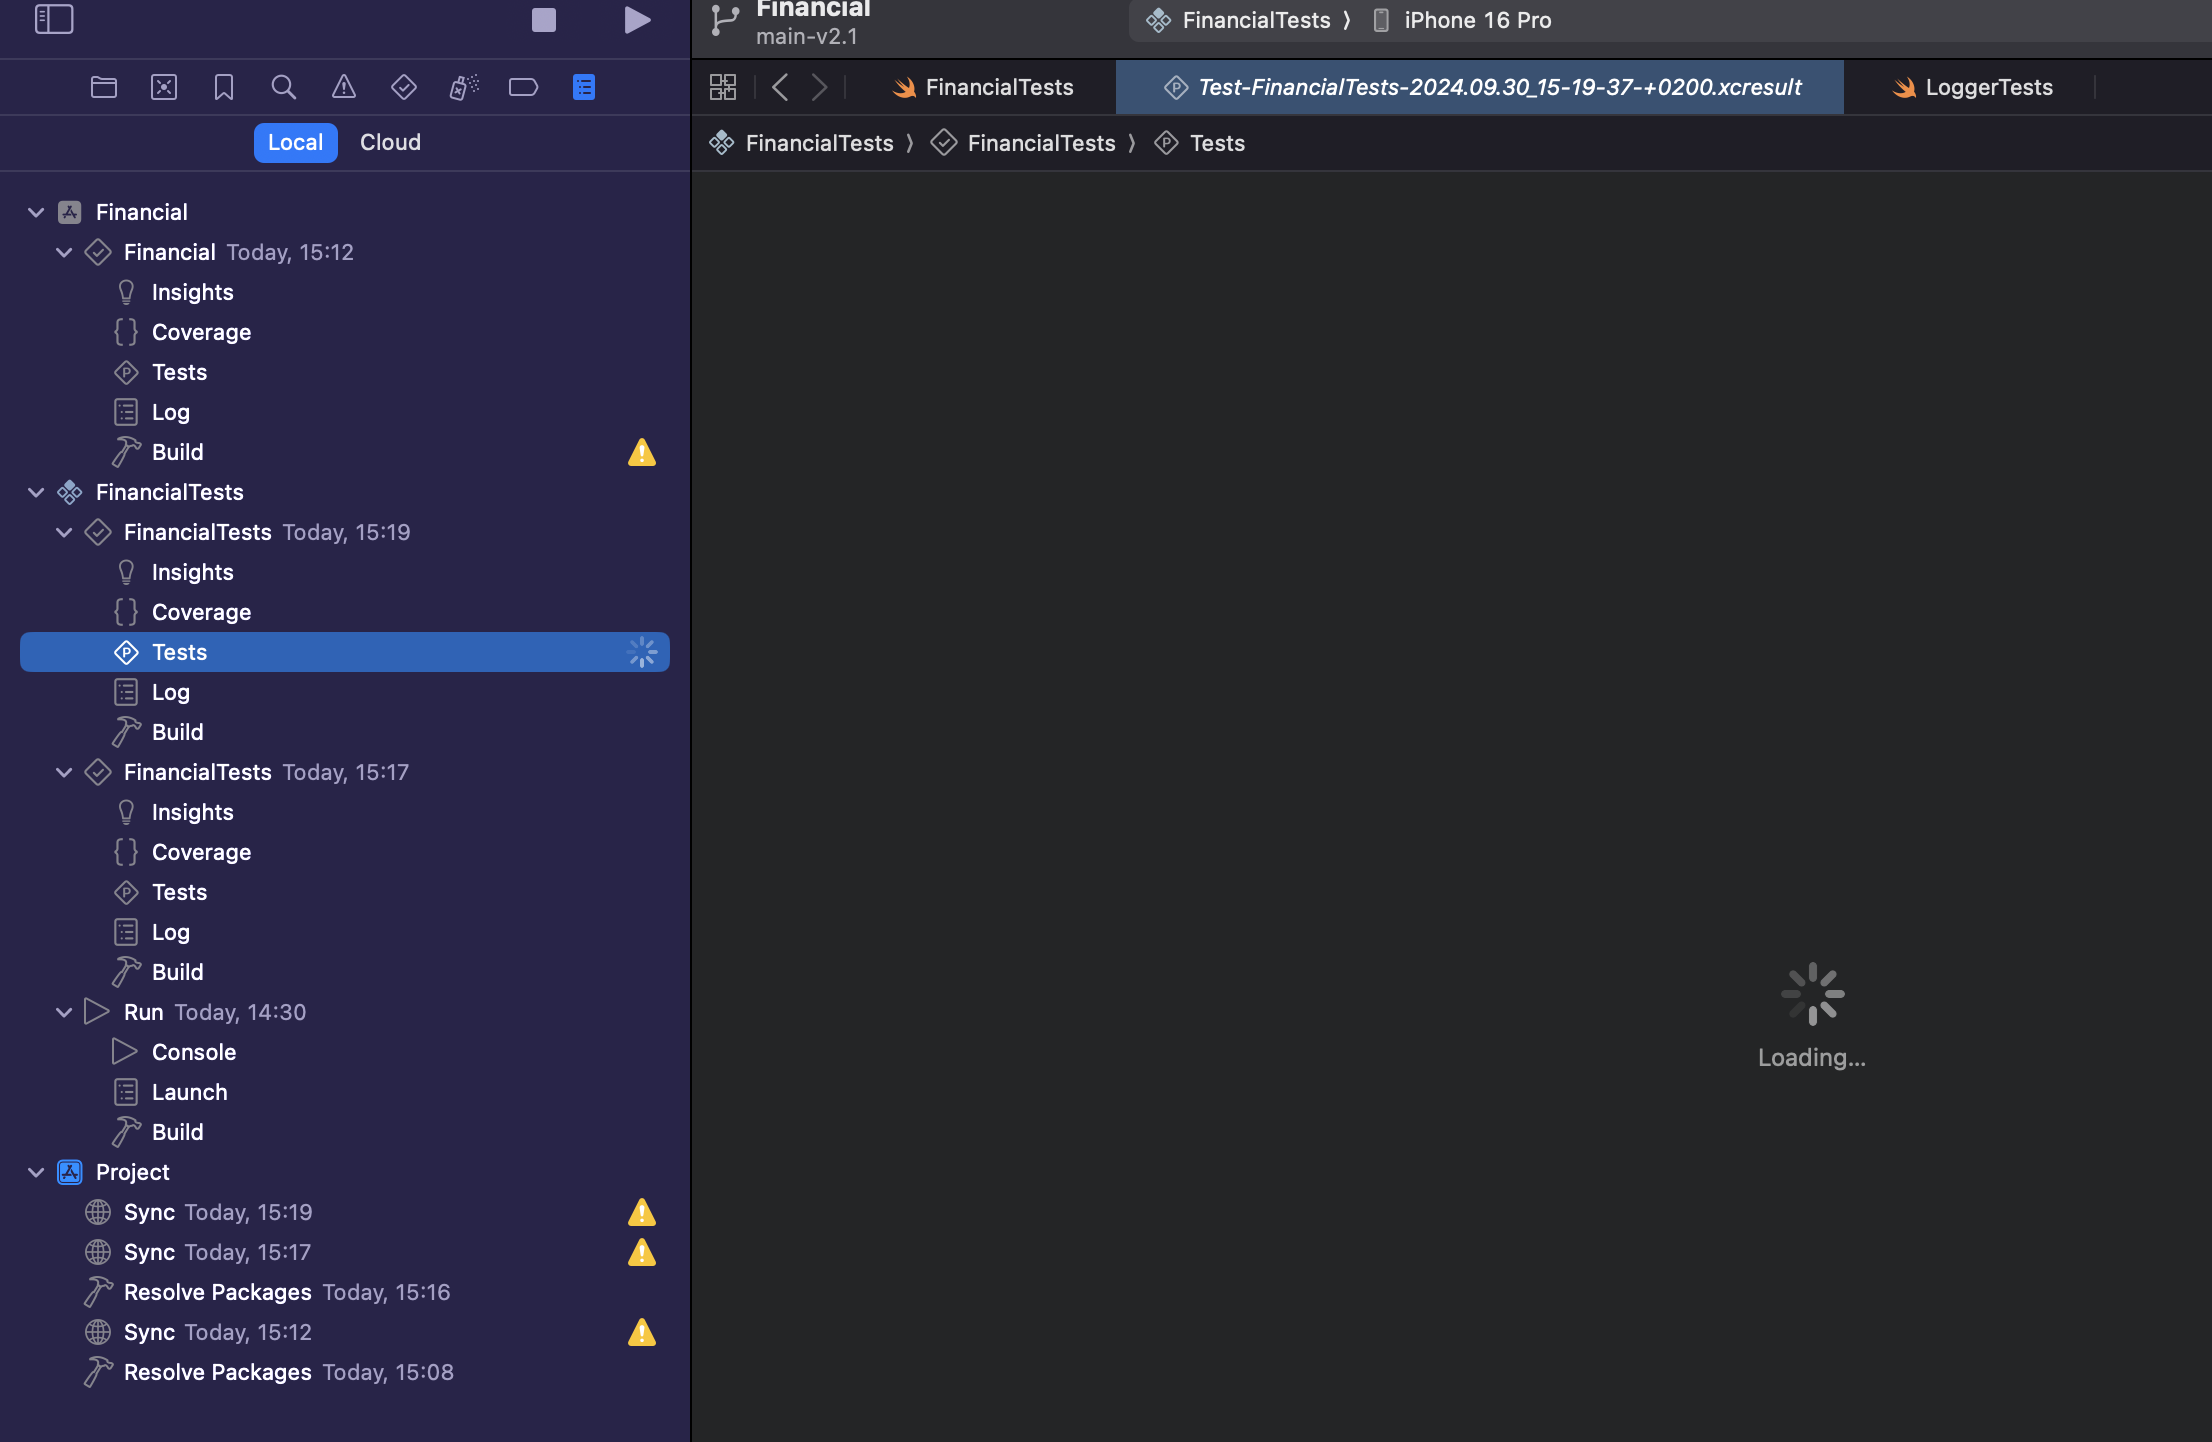Click warning icon on Sync 15:12

[642, 1333]
